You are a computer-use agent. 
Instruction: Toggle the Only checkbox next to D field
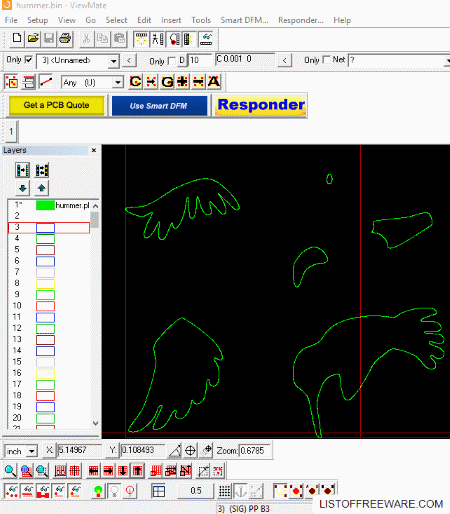pyautogui.click(x=172, y=61)
